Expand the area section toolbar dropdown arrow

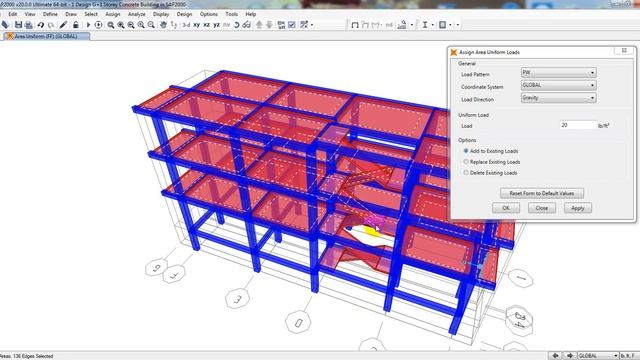[x=450, y=25]
